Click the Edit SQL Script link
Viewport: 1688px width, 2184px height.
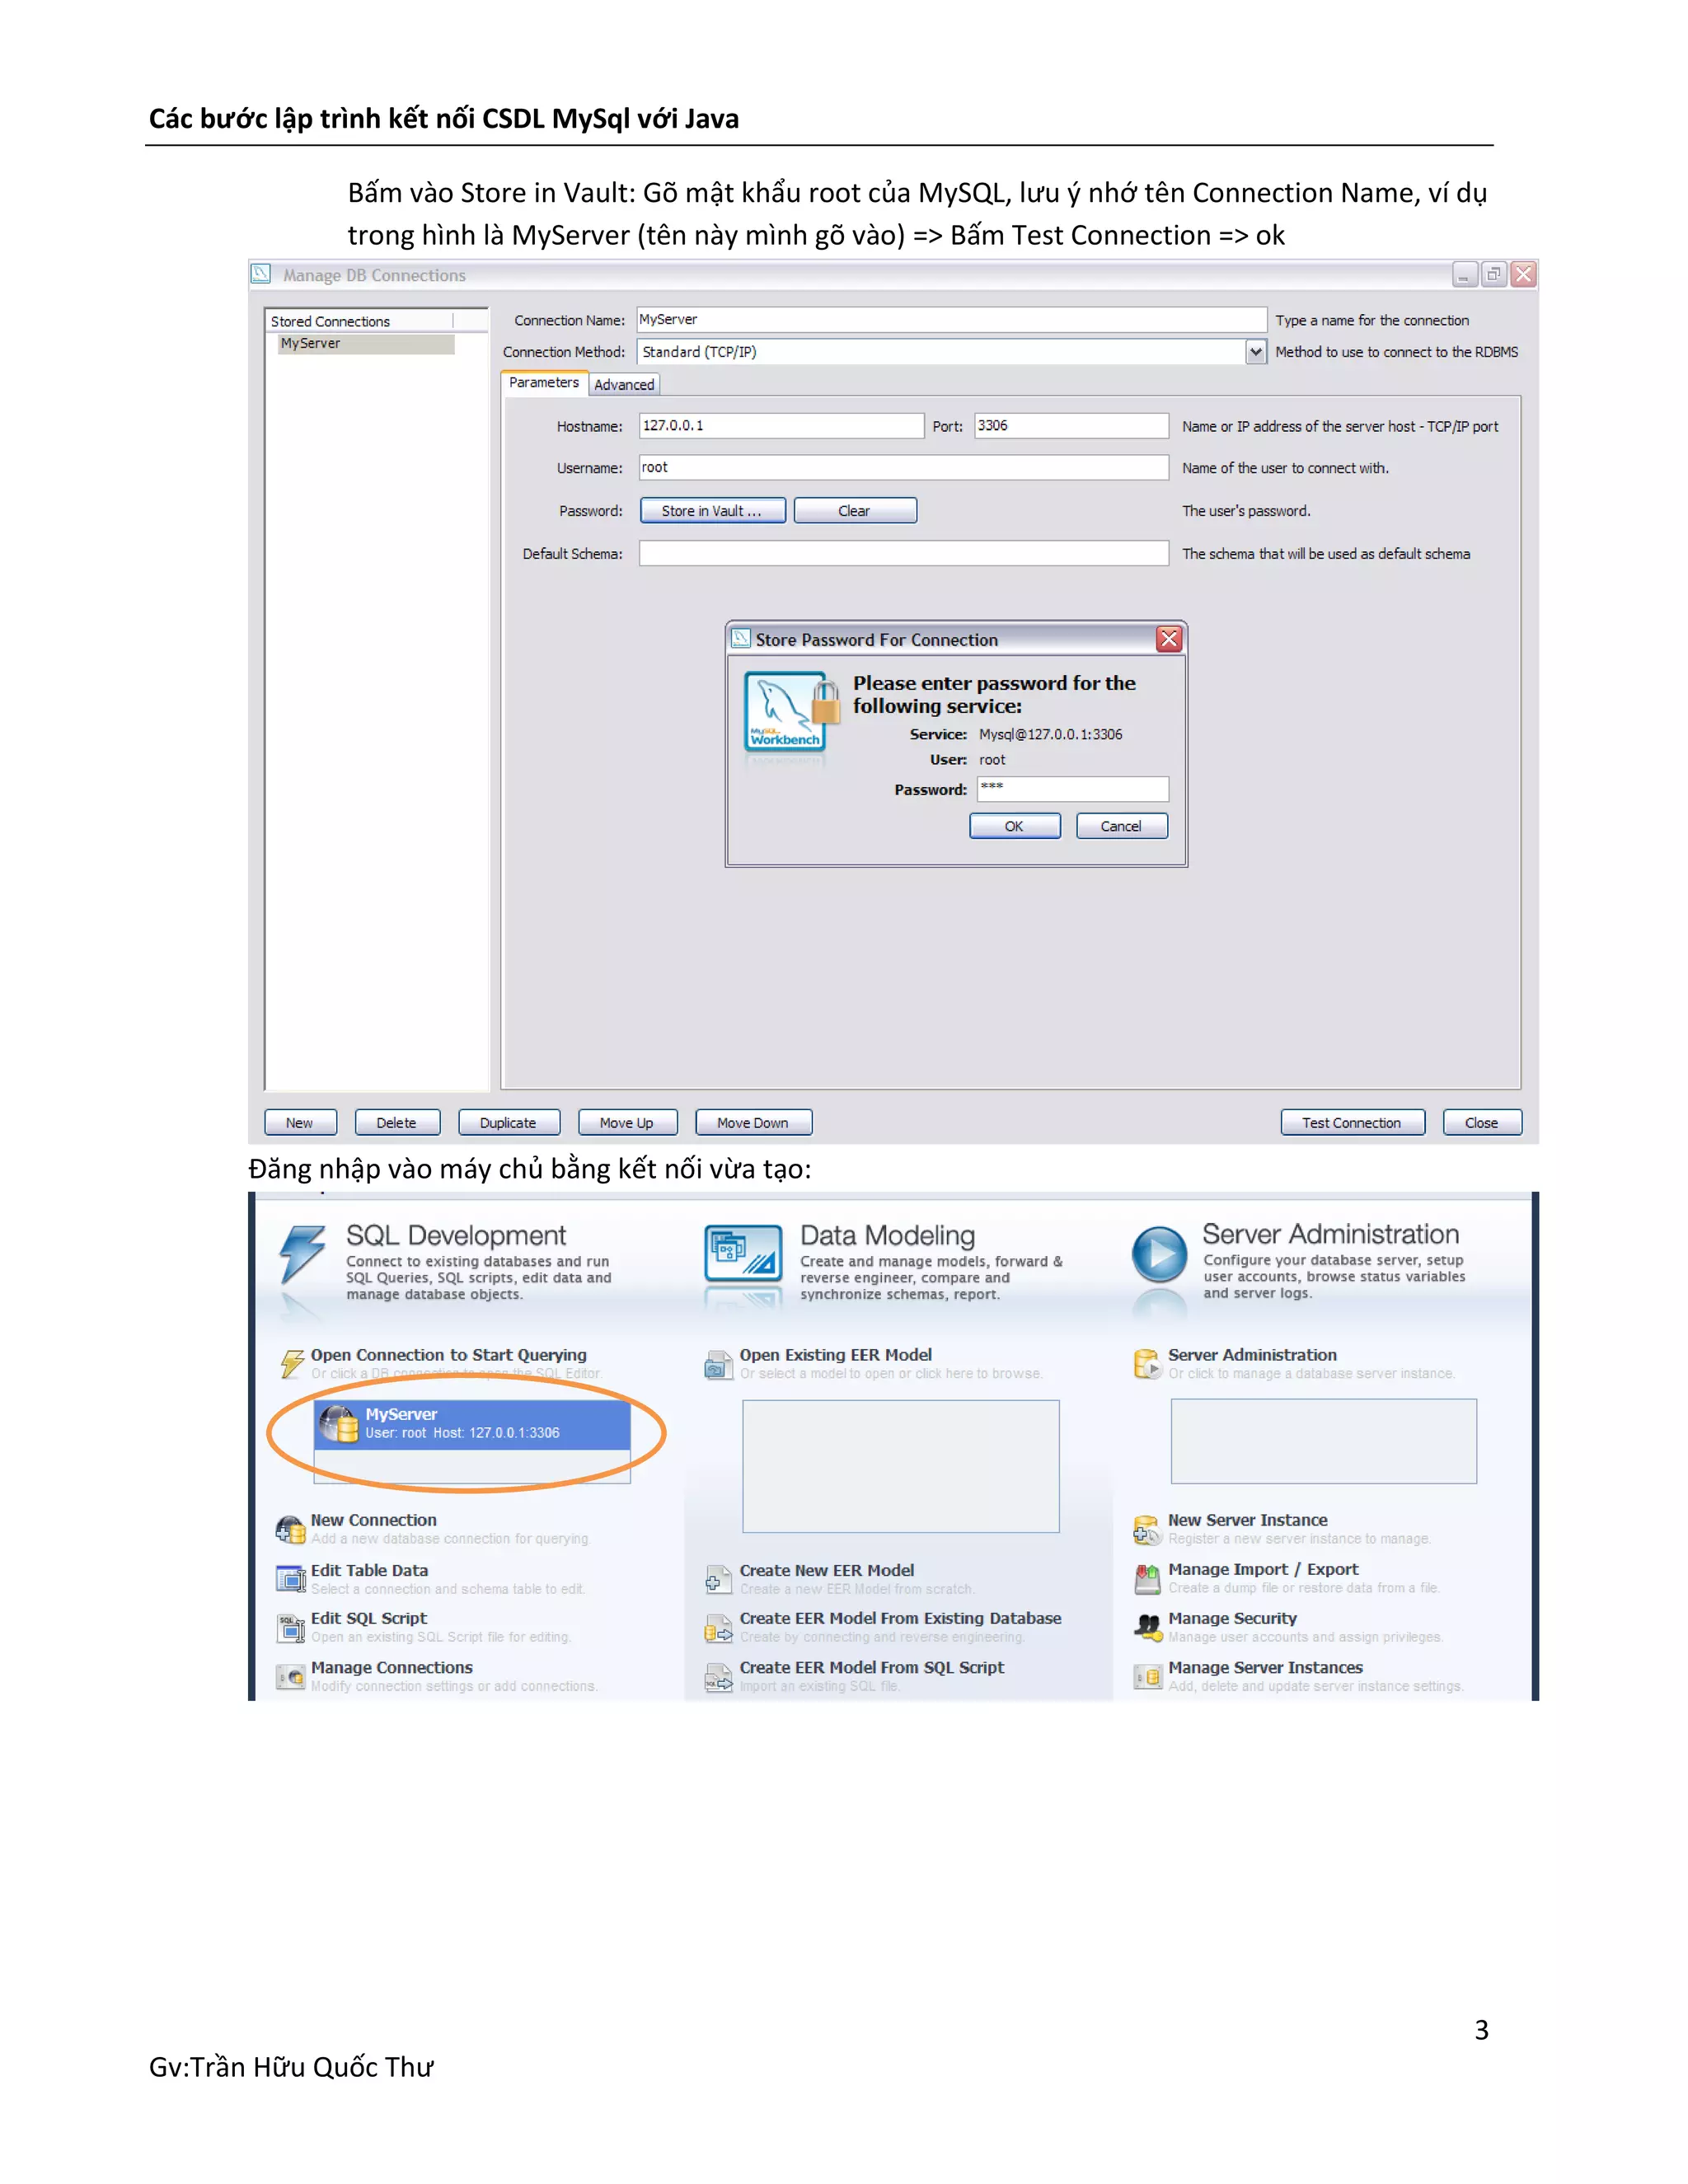tap(369, 1618)
